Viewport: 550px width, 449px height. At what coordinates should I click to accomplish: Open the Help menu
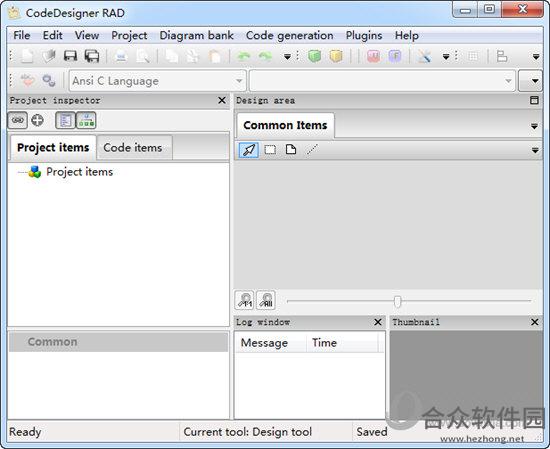[x=407, y=35]
